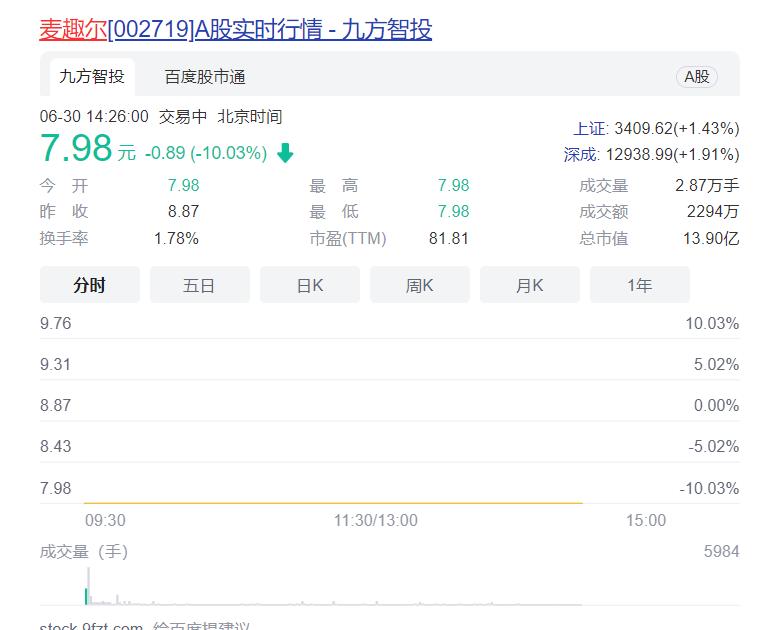757x630 pixels.
Task: Switch chart to 日K view
Action: 309,285
